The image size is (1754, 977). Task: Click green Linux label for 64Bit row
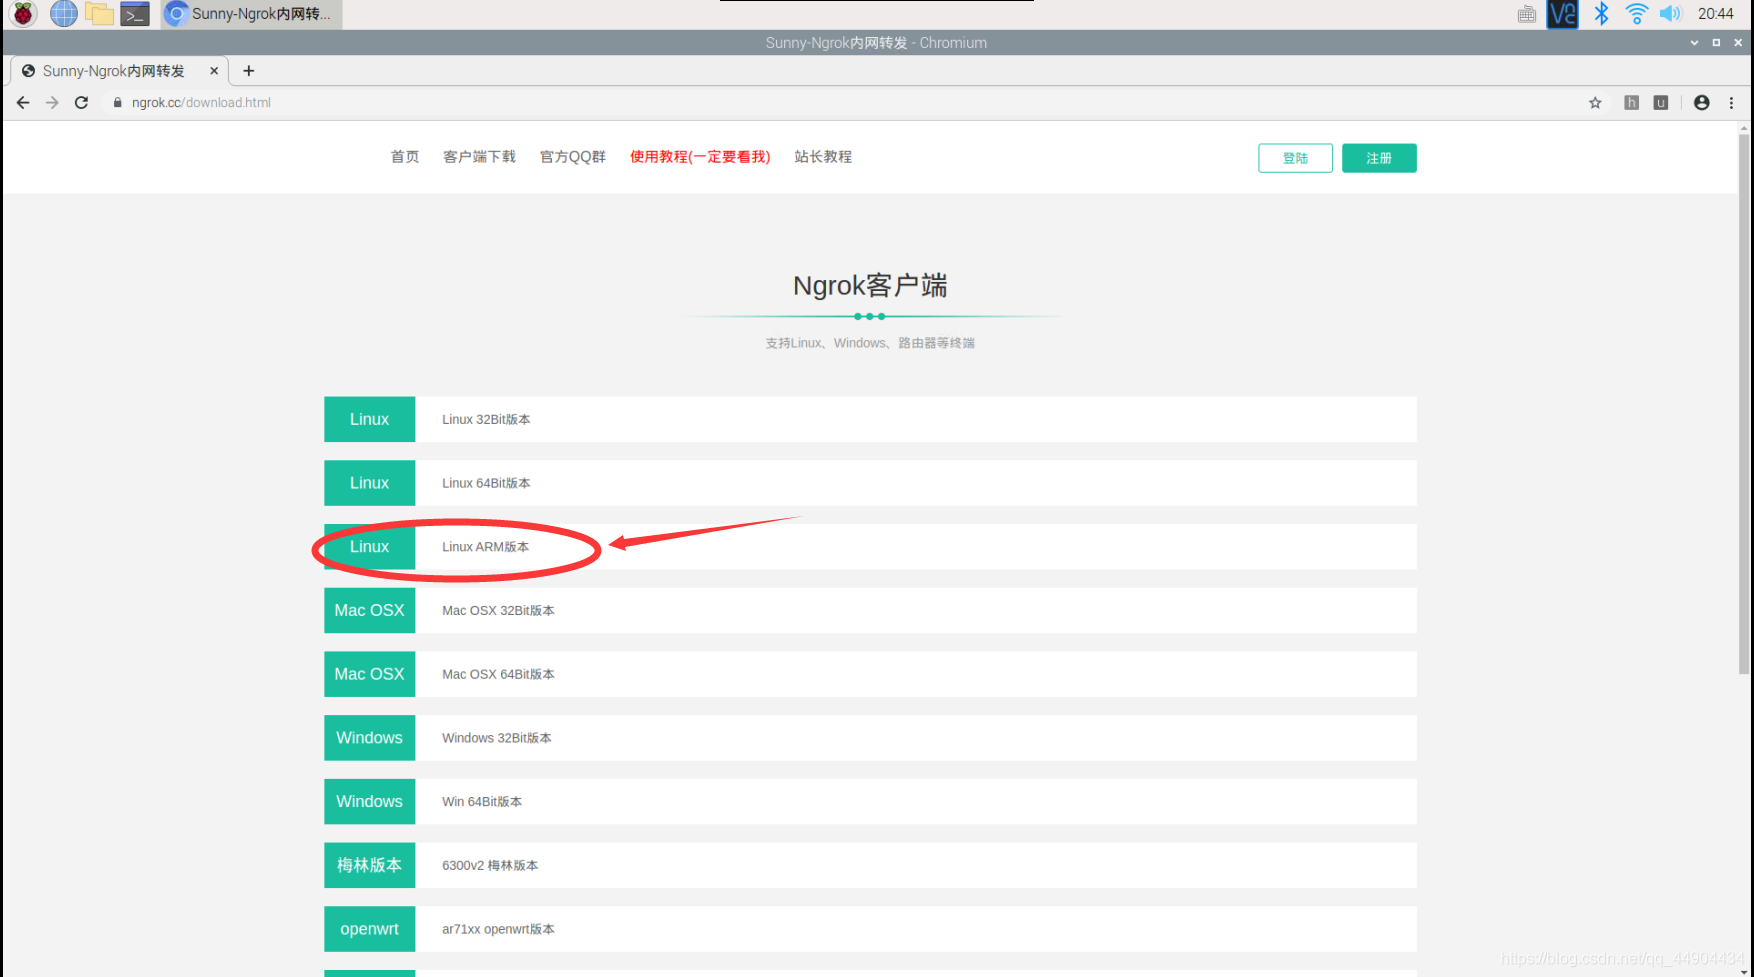click(x=369, y=483)
